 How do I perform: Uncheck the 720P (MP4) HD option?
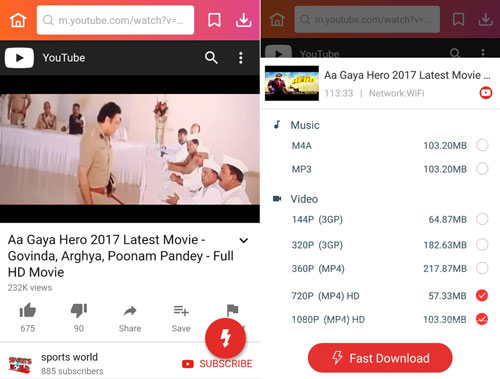coord(482,295)
